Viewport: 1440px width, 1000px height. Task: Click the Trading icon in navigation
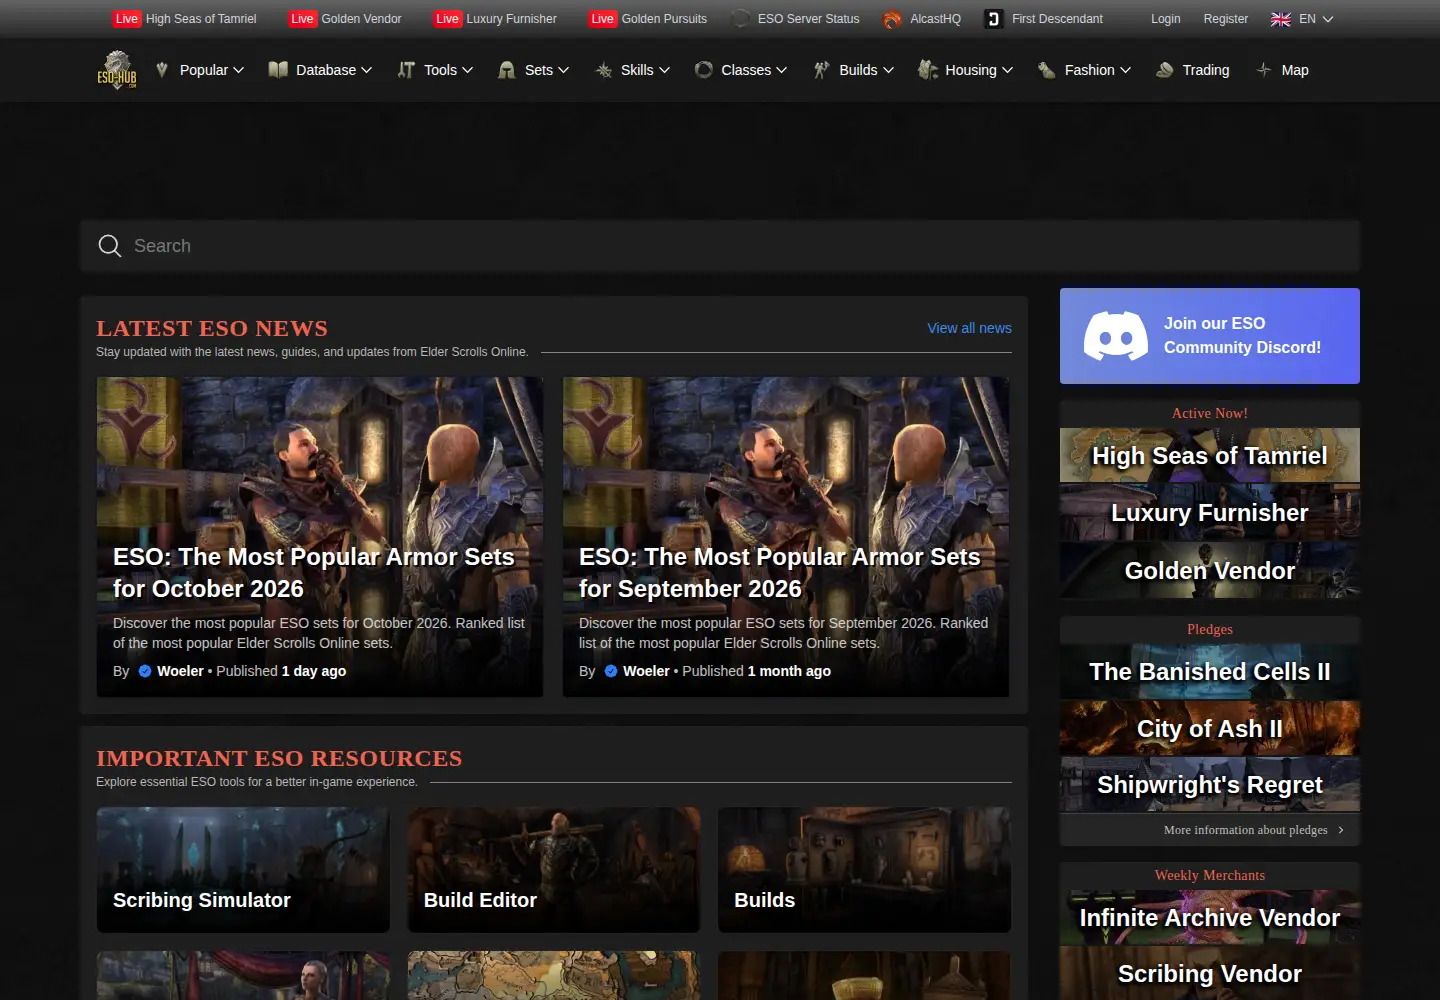tap(1165, 70)
